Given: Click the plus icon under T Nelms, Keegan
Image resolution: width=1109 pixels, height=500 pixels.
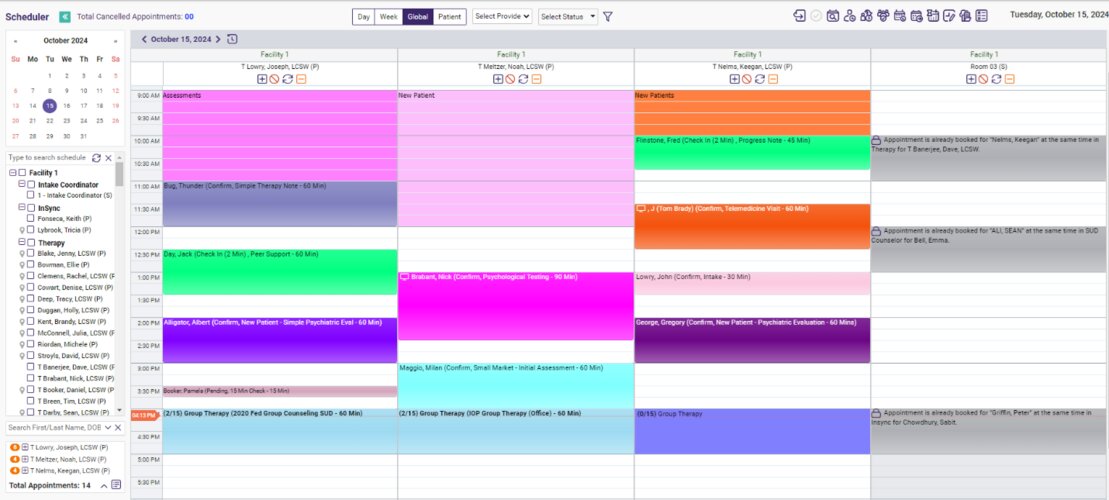Looking at the screenshot, I should 734,79.
